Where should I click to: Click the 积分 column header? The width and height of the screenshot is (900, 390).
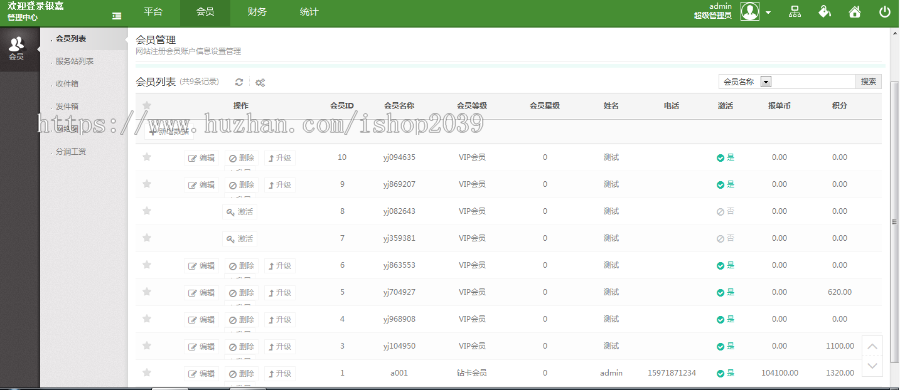tap(839, 106)
